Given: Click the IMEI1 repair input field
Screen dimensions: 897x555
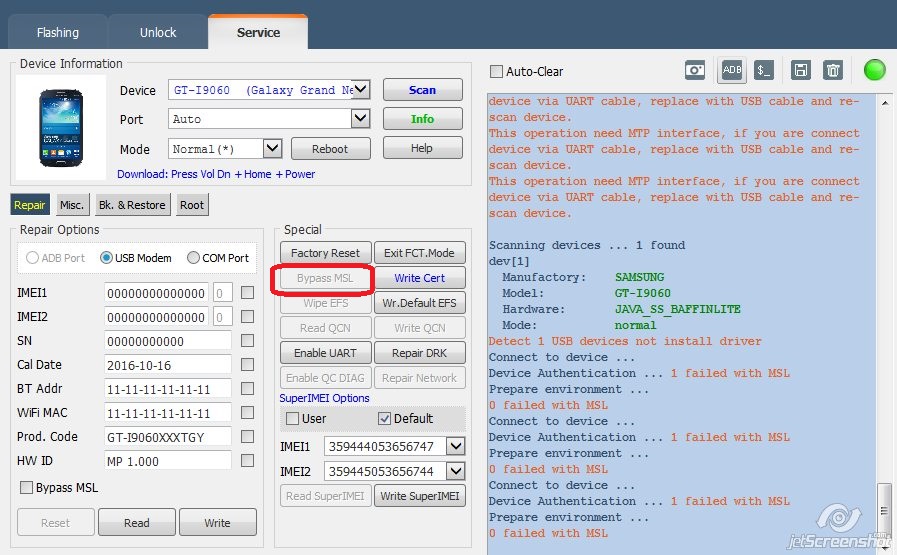Looking at the screenshot, I should [156, 293].
